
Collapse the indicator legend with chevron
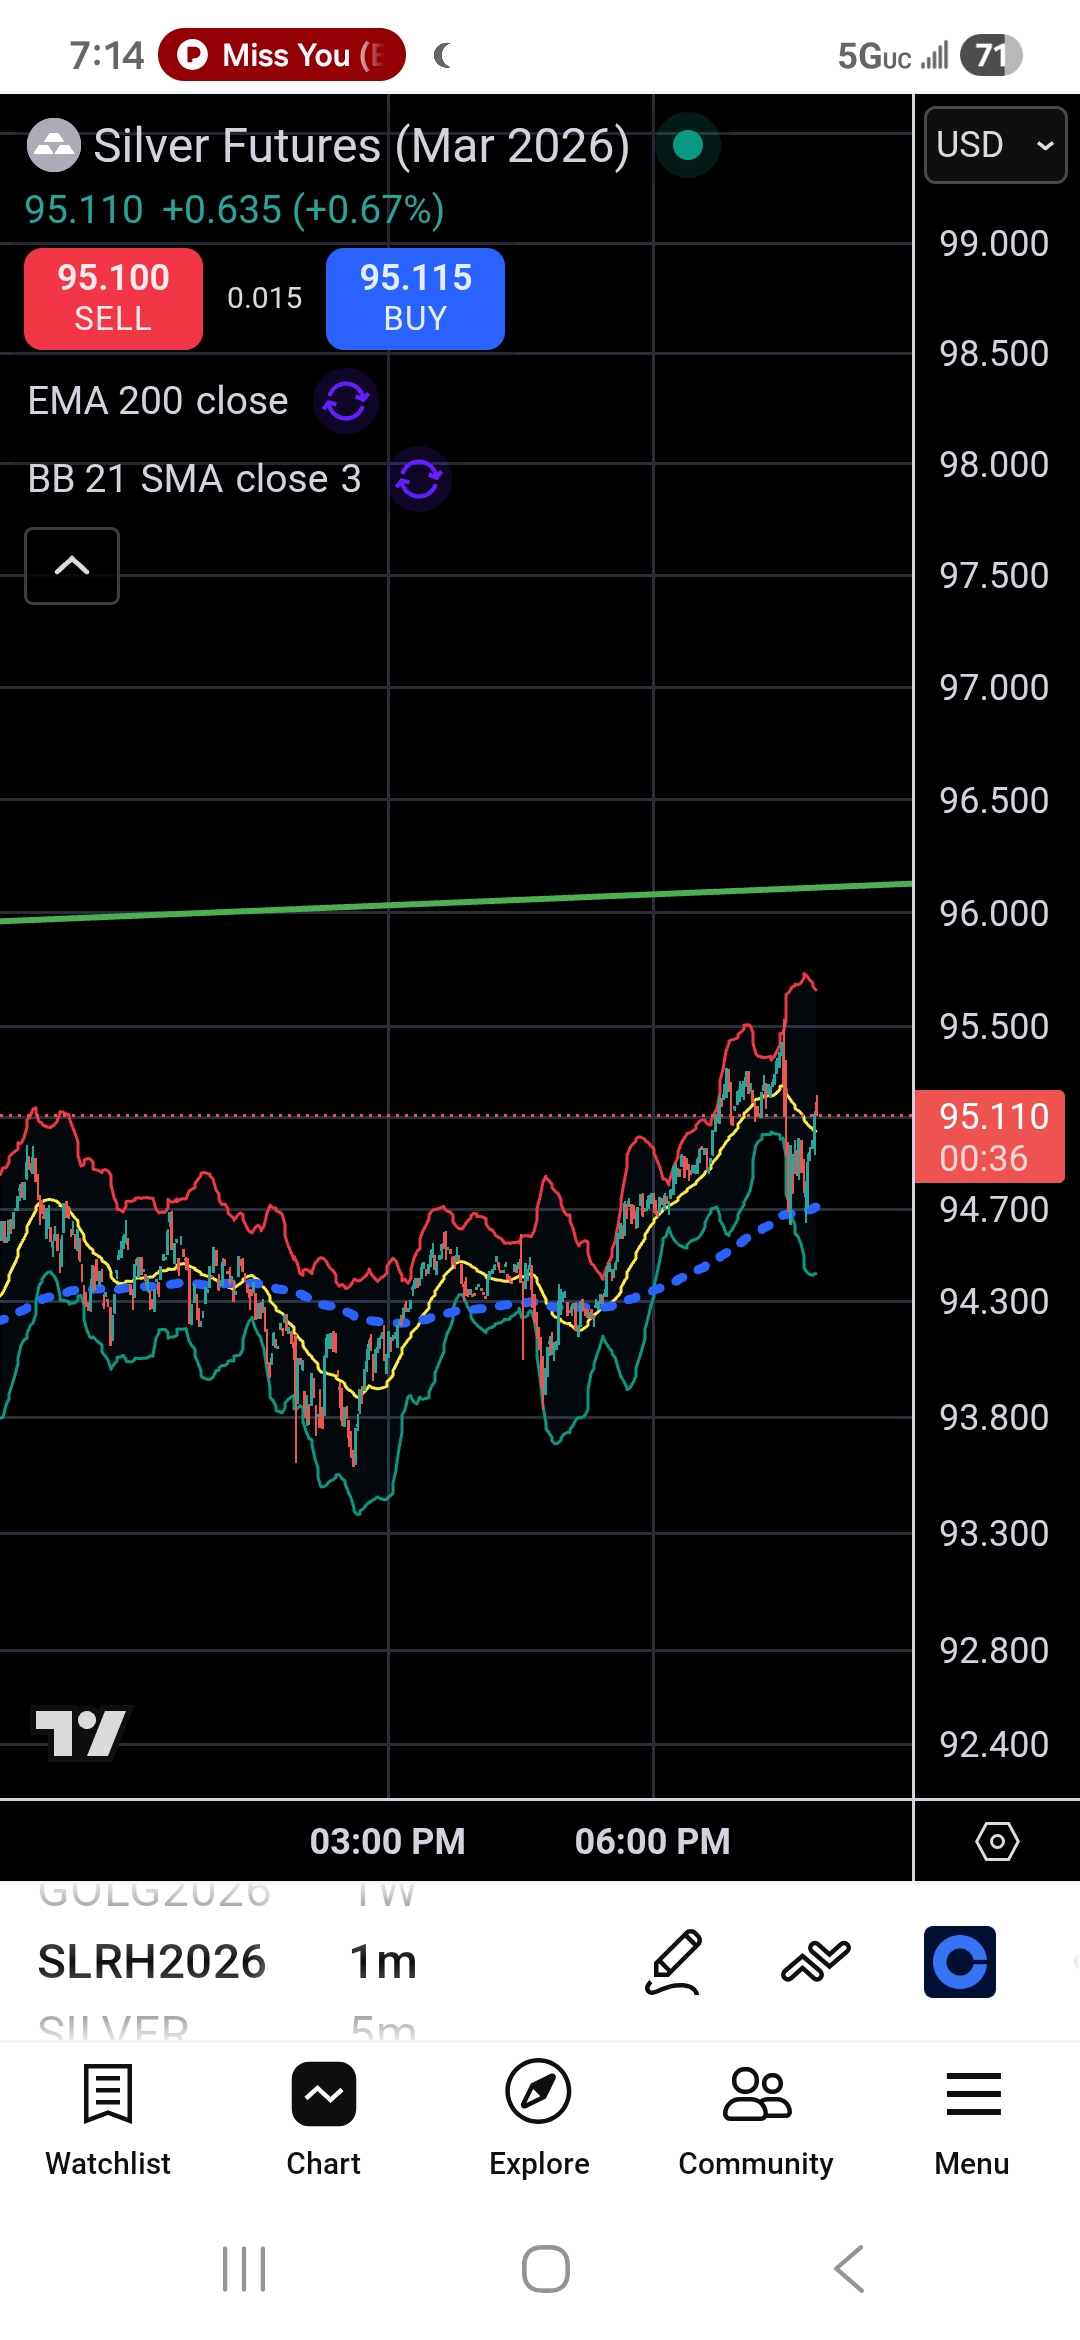coord(72,566)
